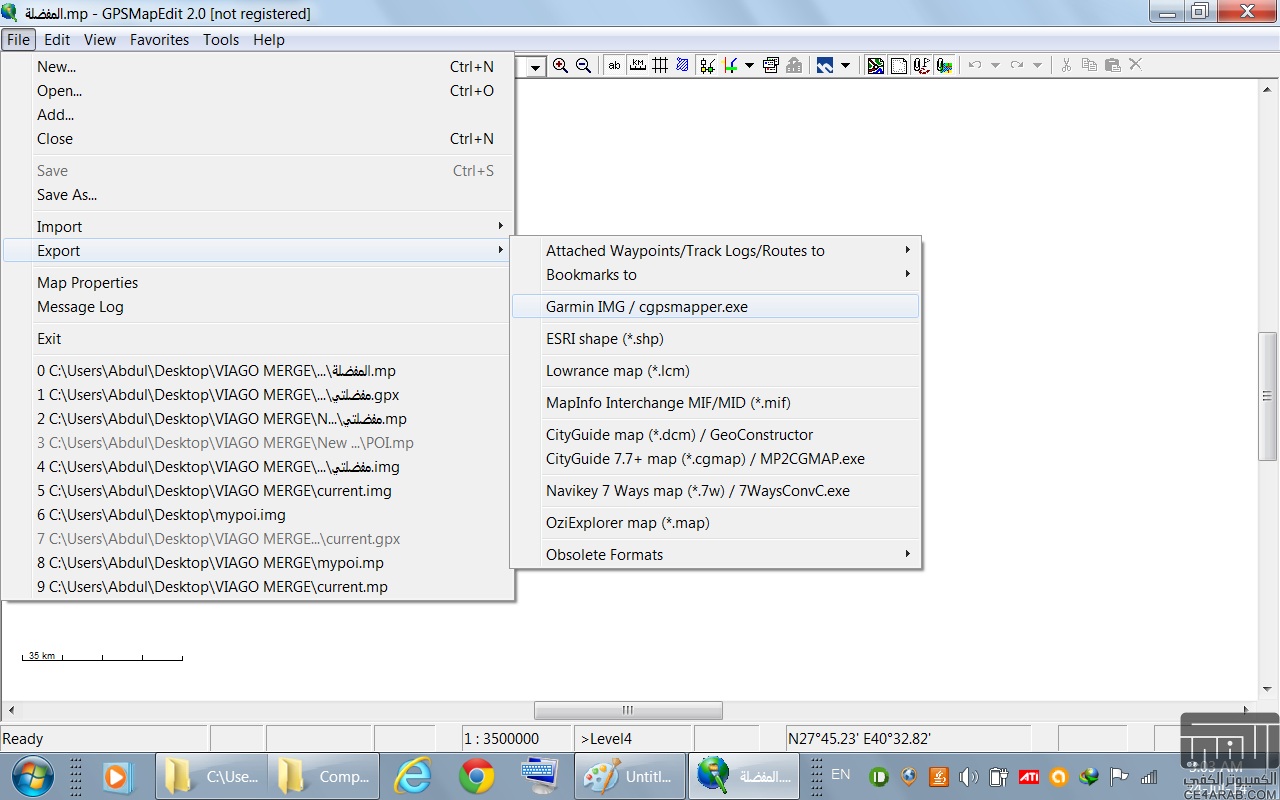Click the Delete X toolbar icon
This screenshot has height=800, width=1280.
pyautogui.click(x=1135, y=66)
